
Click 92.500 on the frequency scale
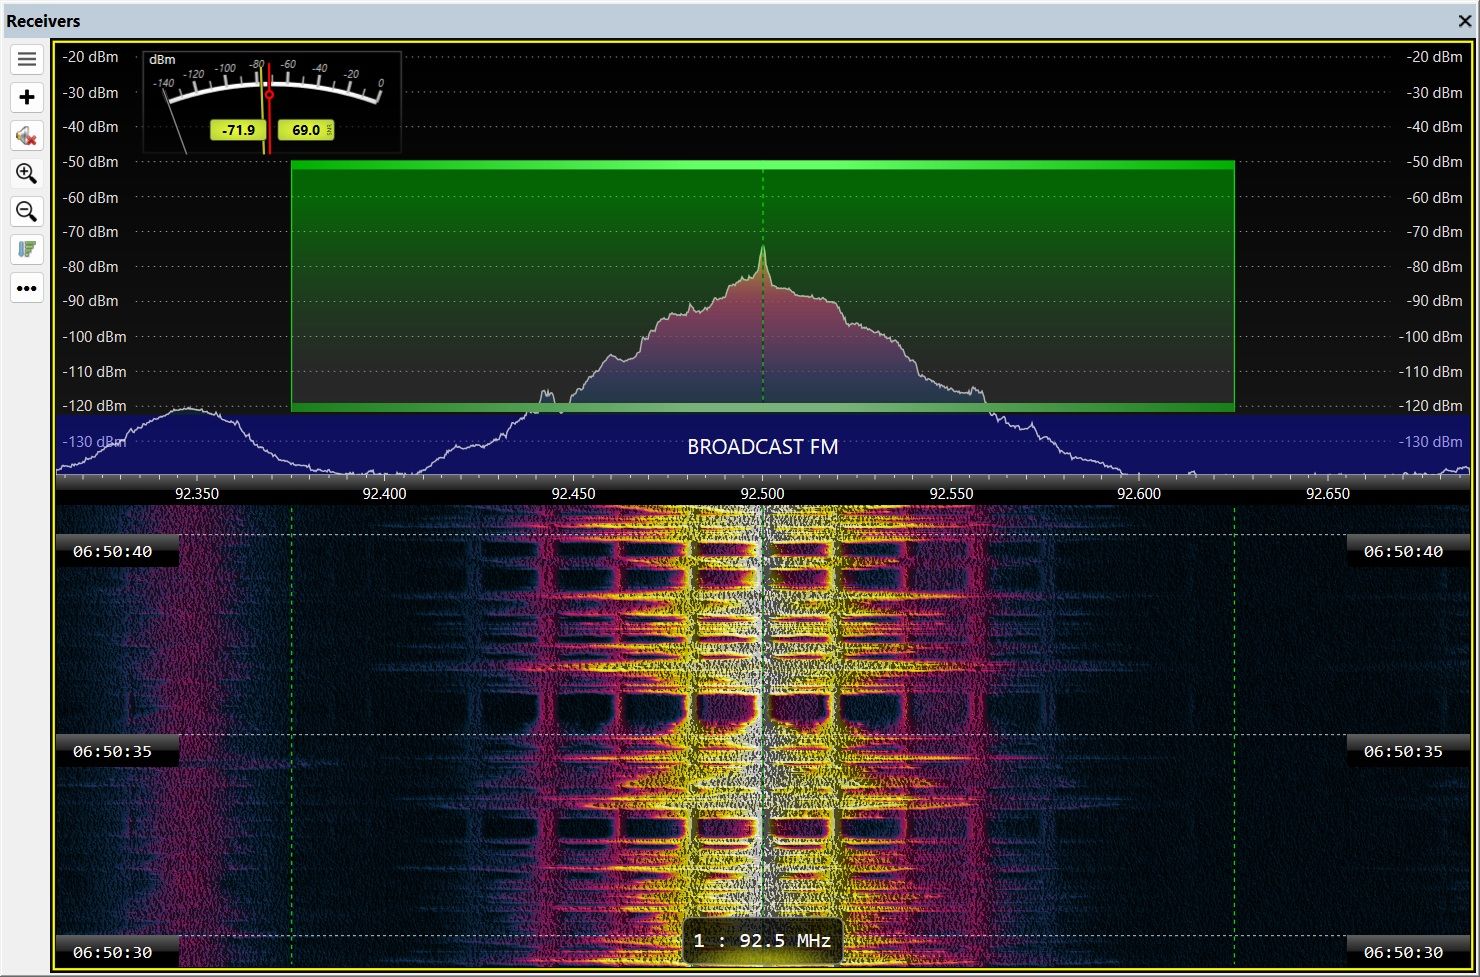click(x=762, y=493)
